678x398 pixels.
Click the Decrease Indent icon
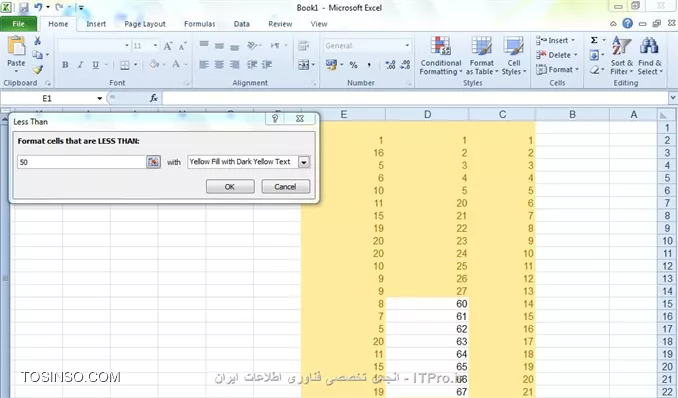(x=252, y=65)
